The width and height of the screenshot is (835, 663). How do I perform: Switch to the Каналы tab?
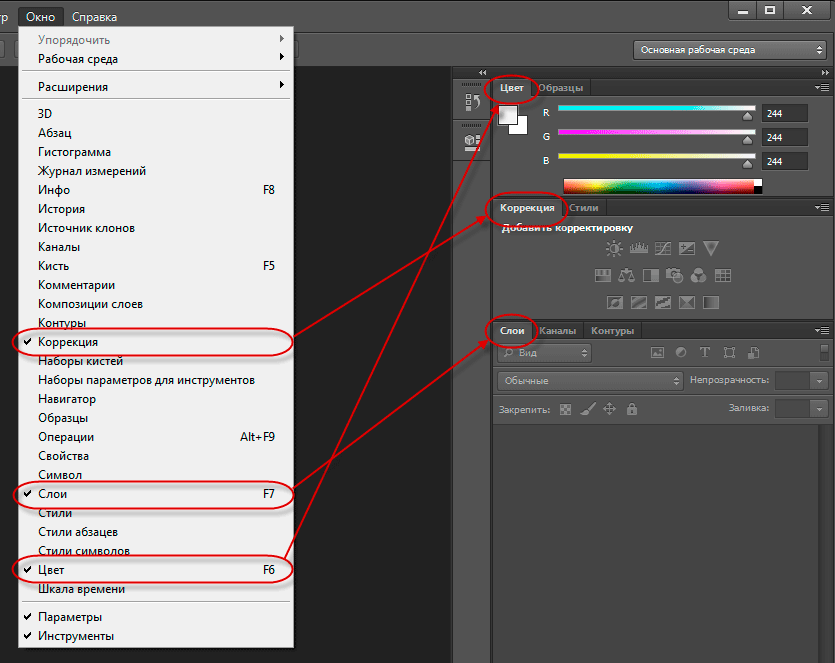pyautogui.click(x=558, y=331)
